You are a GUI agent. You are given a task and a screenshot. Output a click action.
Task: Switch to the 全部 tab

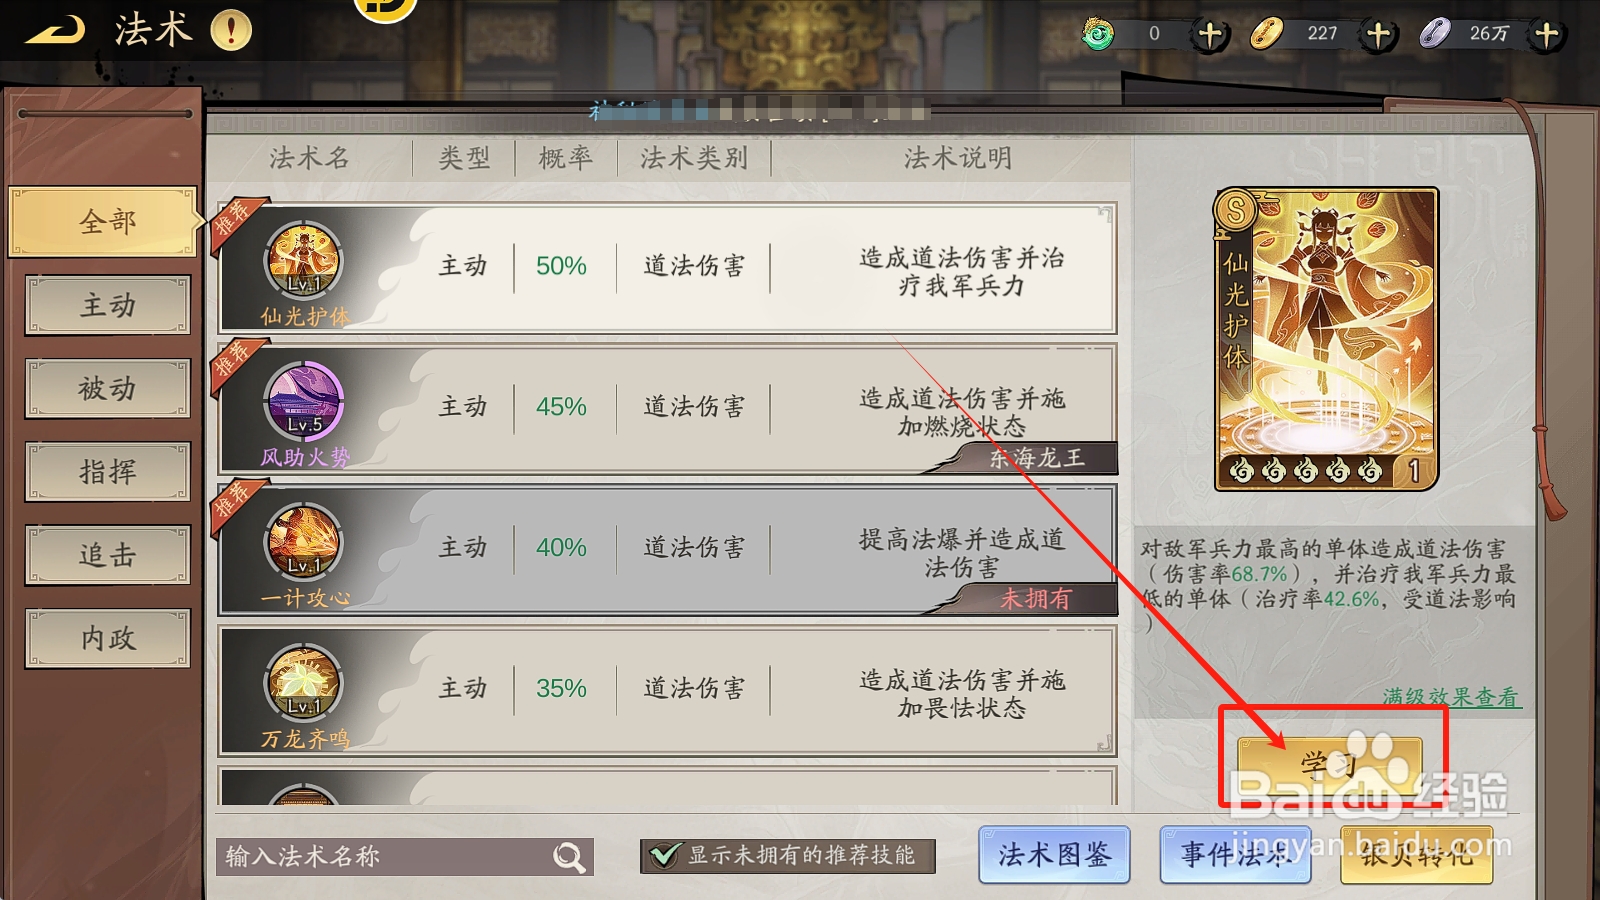tap(105, 221)
